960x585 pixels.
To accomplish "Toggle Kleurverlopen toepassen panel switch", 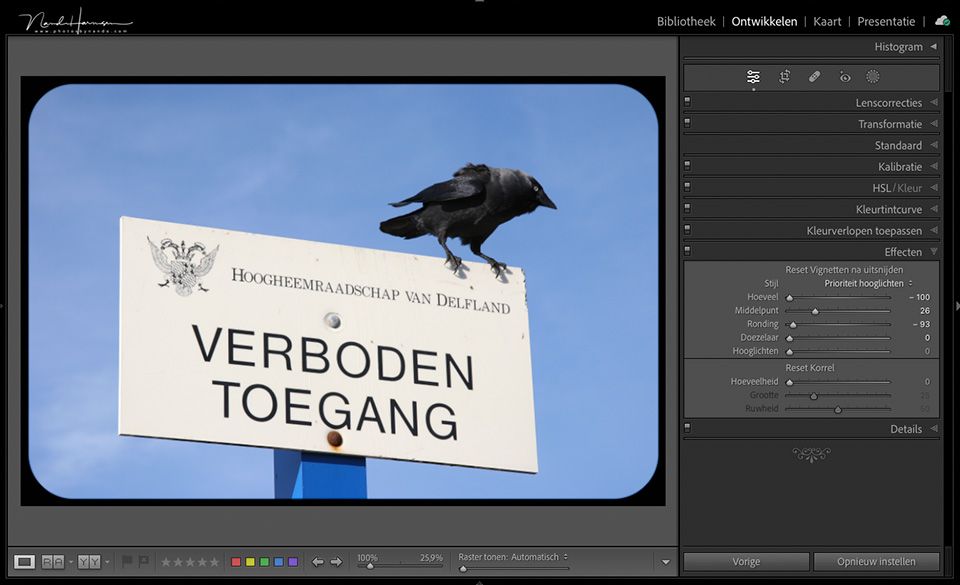I will pyautogui.click(x=687, y=230).
